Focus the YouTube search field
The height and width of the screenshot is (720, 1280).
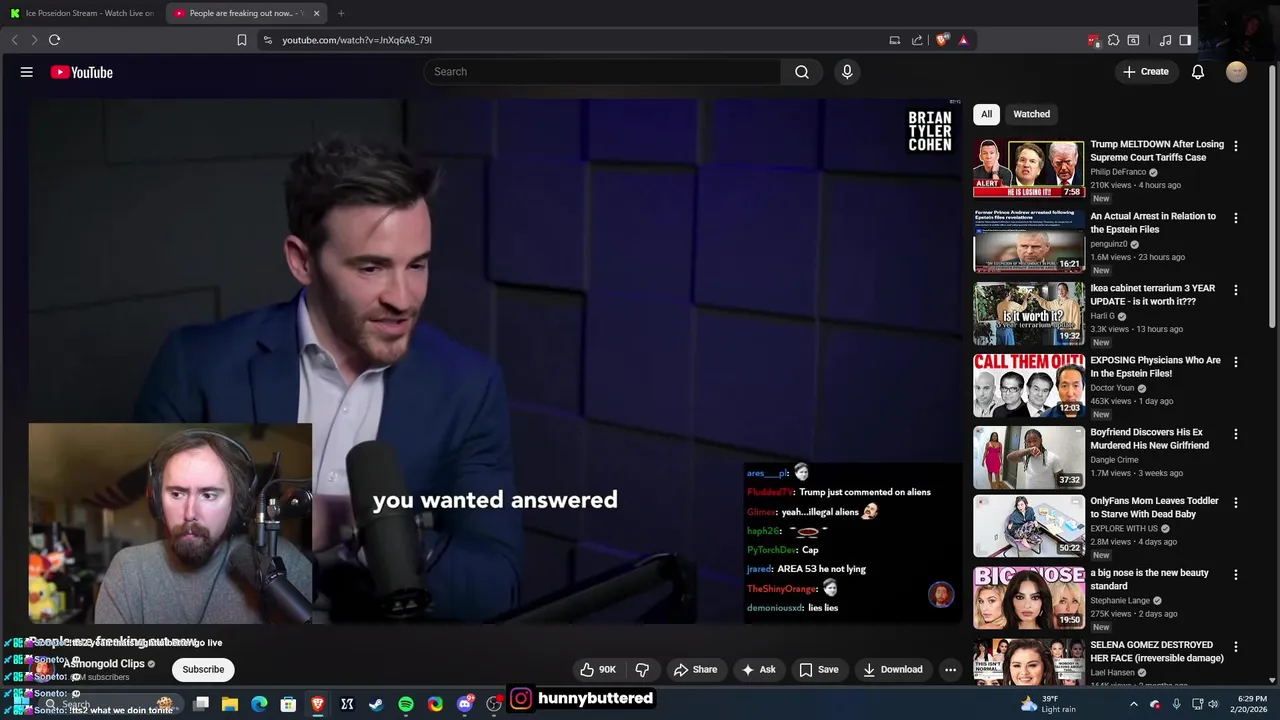tap(602, 72)
